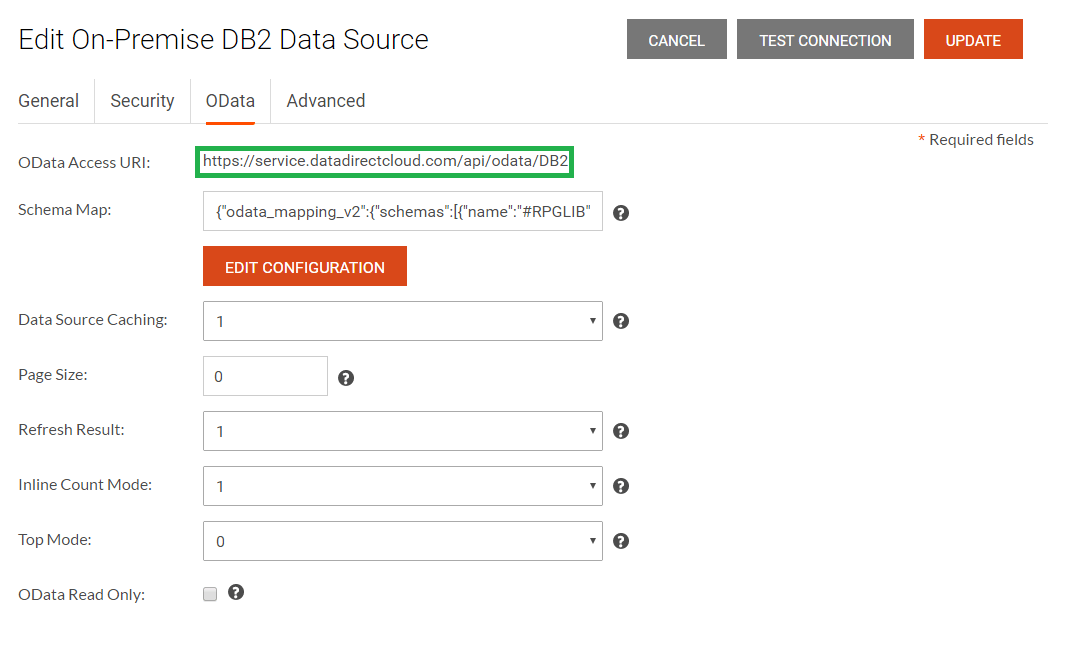Open help for Data Source Caching
Image resolution: width=1073 pixels, height=651 pixels.
point(621,321)
